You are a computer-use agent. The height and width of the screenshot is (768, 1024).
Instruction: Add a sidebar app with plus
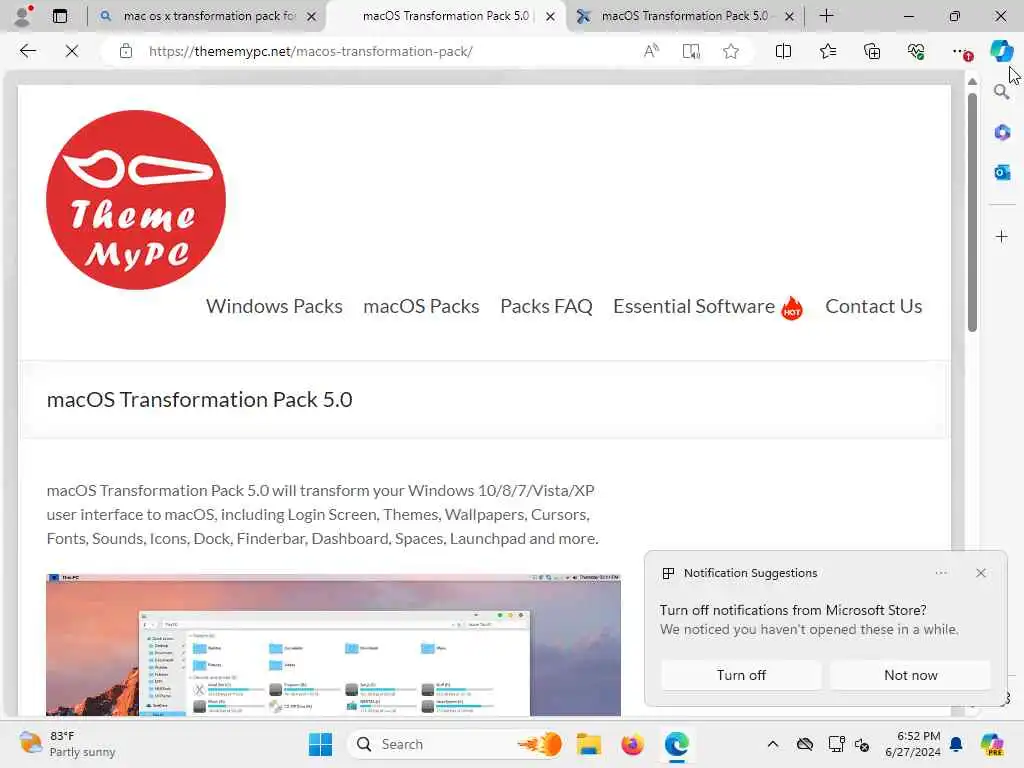tap(1002, 236)
